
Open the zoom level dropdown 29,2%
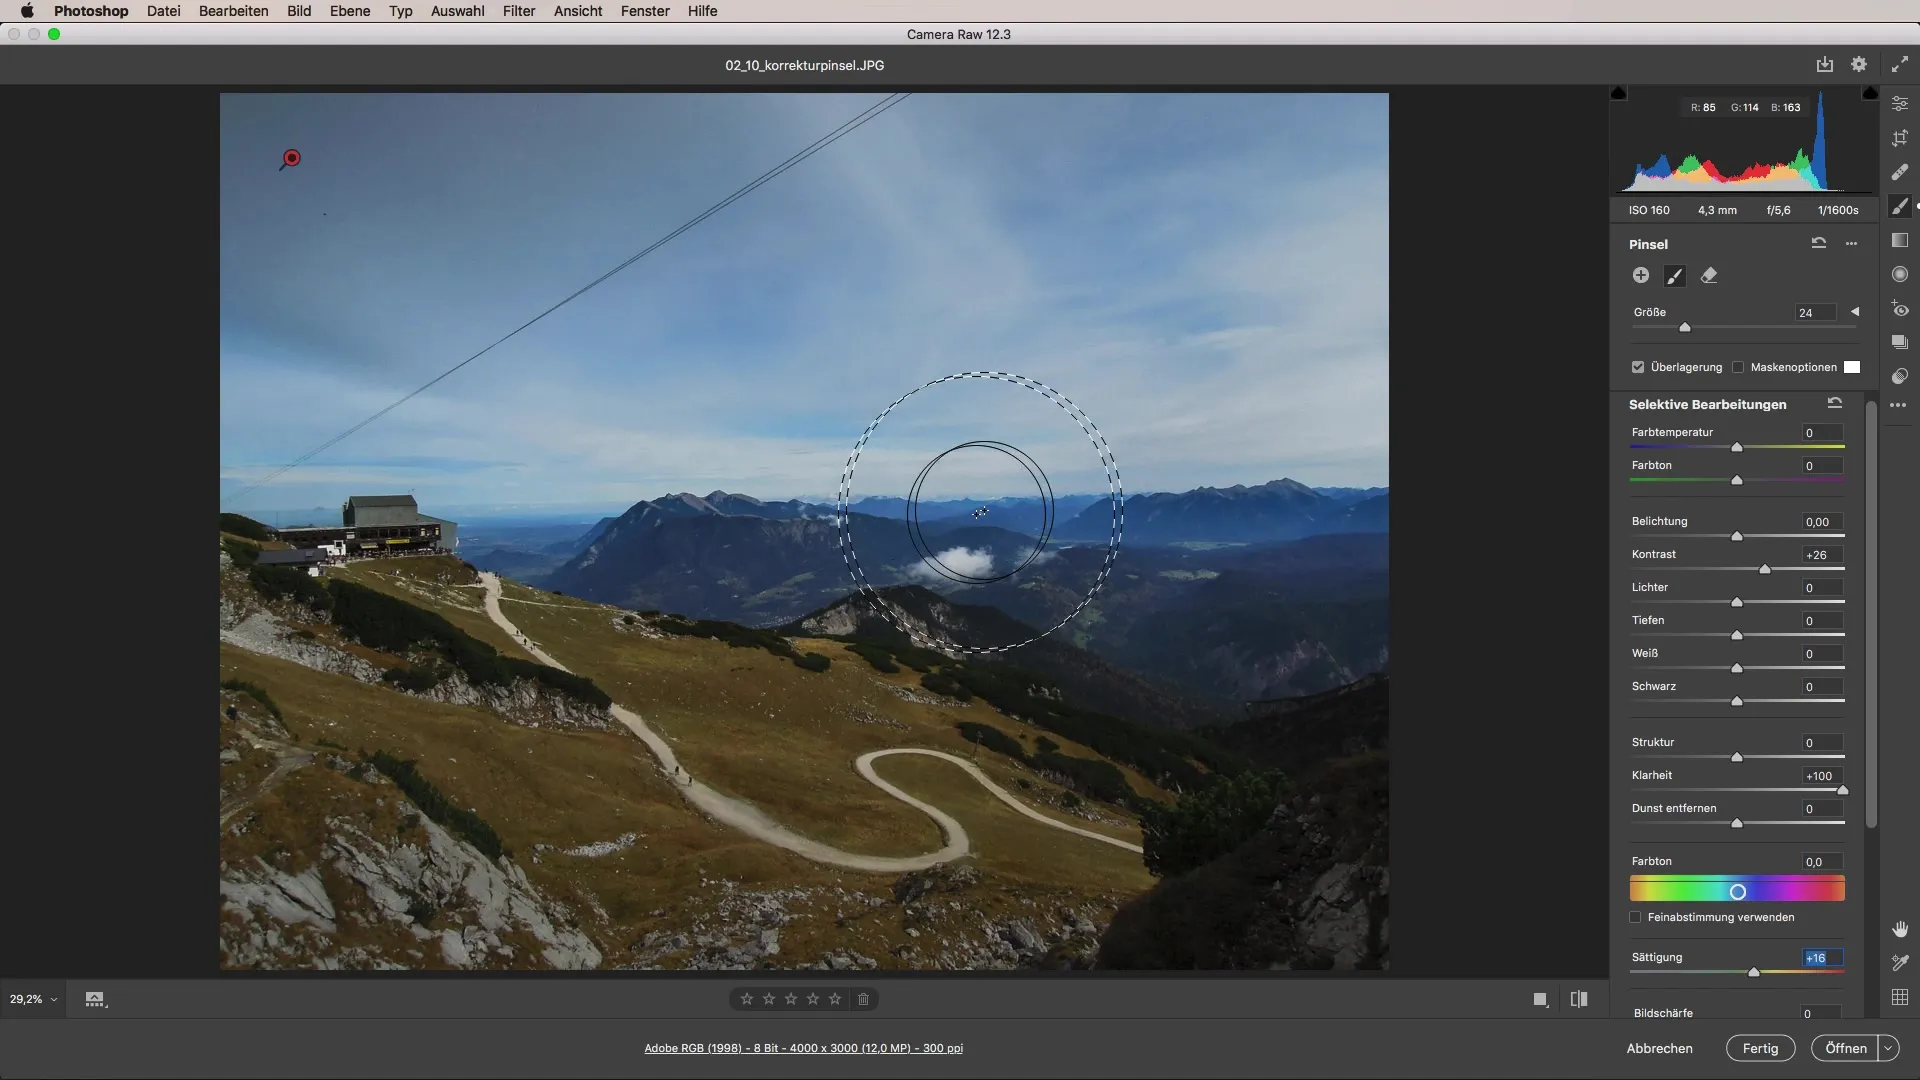(33, 999)
